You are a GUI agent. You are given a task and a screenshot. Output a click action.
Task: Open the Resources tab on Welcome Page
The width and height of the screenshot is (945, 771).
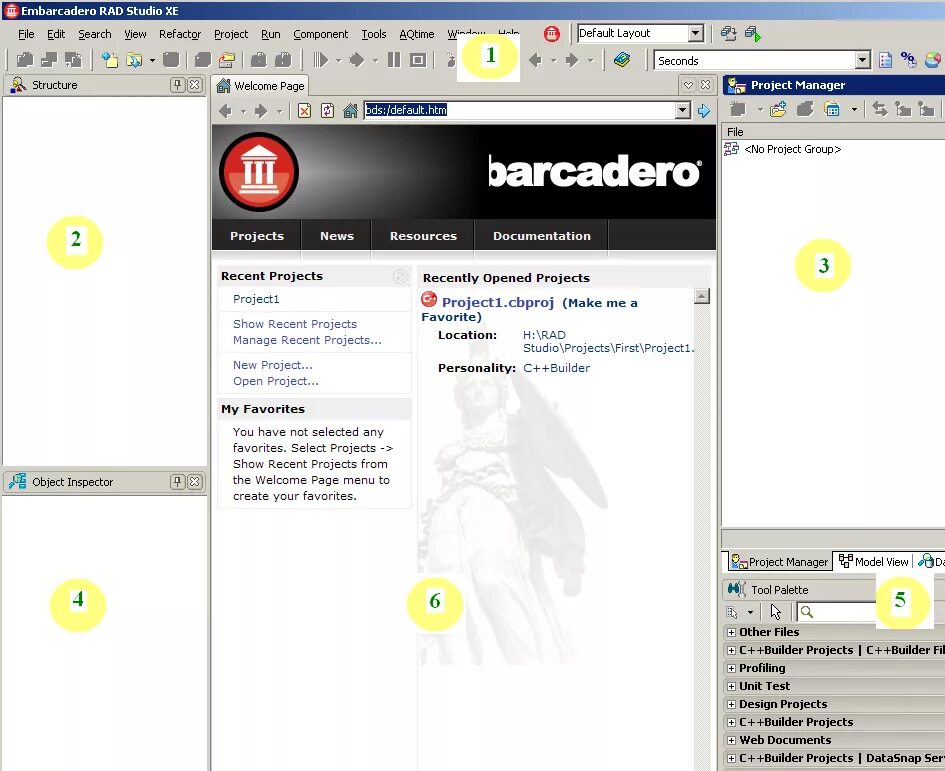[x=423, y=236]
